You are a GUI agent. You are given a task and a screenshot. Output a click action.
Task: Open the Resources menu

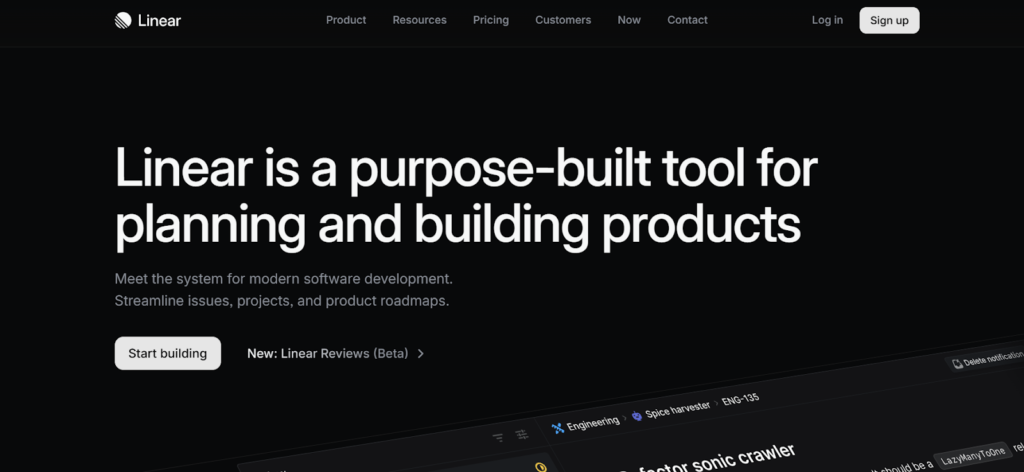419,20
